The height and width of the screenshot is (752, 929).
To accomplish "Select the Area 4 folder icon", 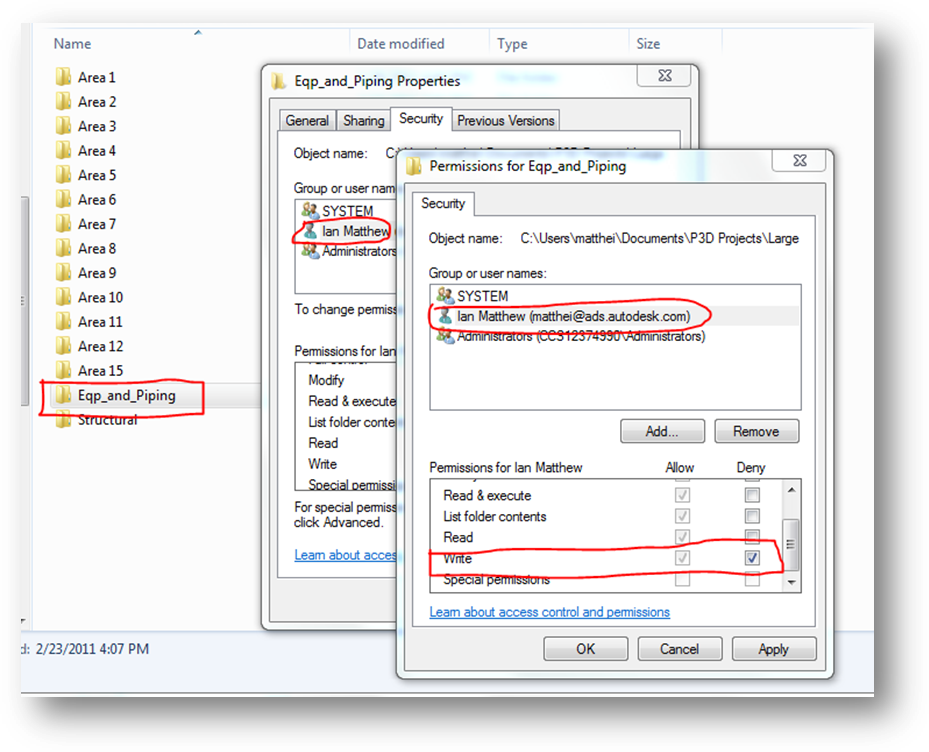I will 63,150.
